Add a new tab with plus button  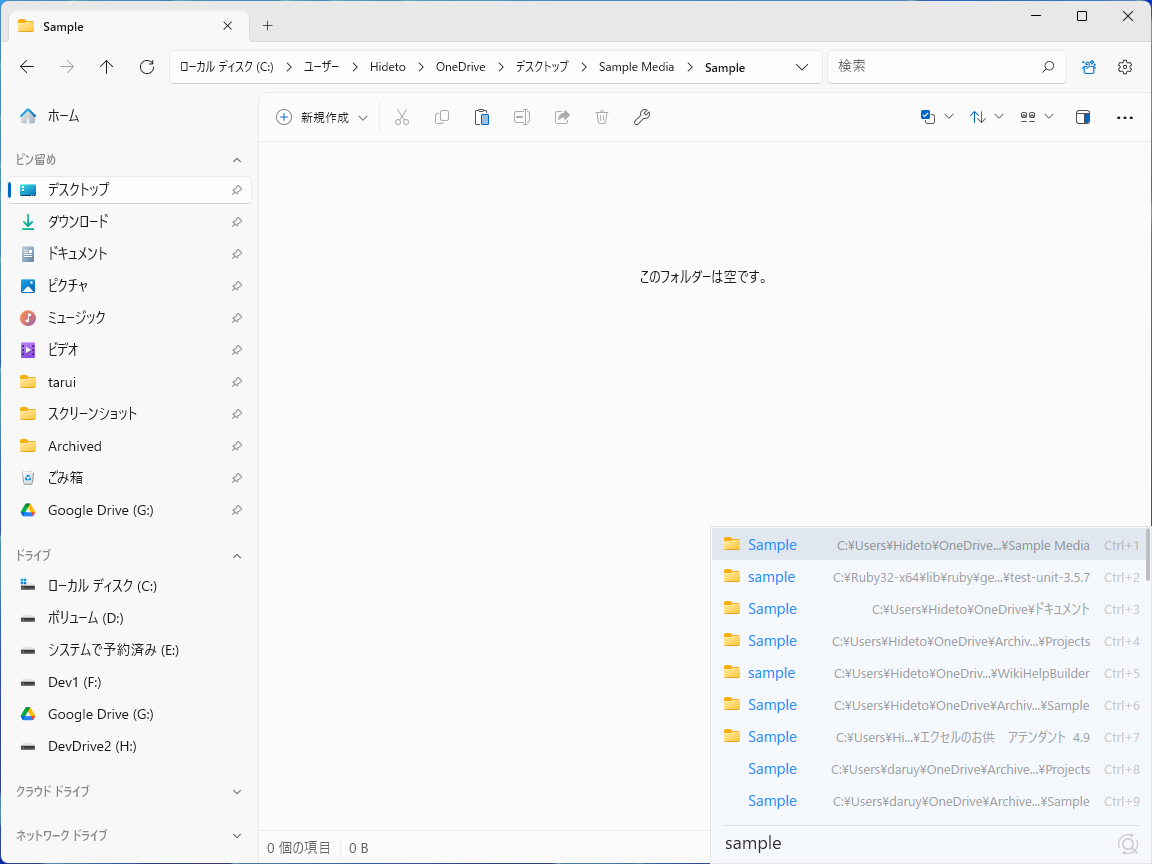click(267, 26)
